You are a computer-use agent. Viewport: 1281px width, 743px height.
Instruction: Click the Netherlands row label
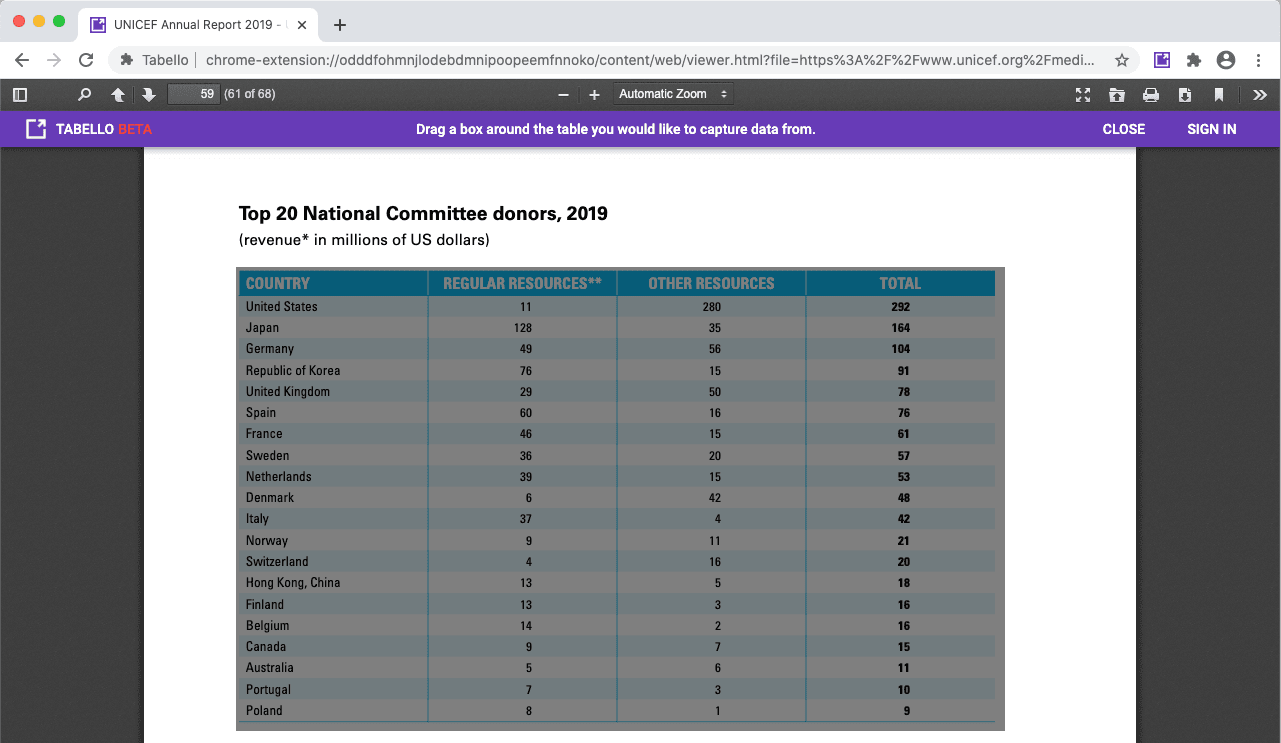(x=279, y=477)
